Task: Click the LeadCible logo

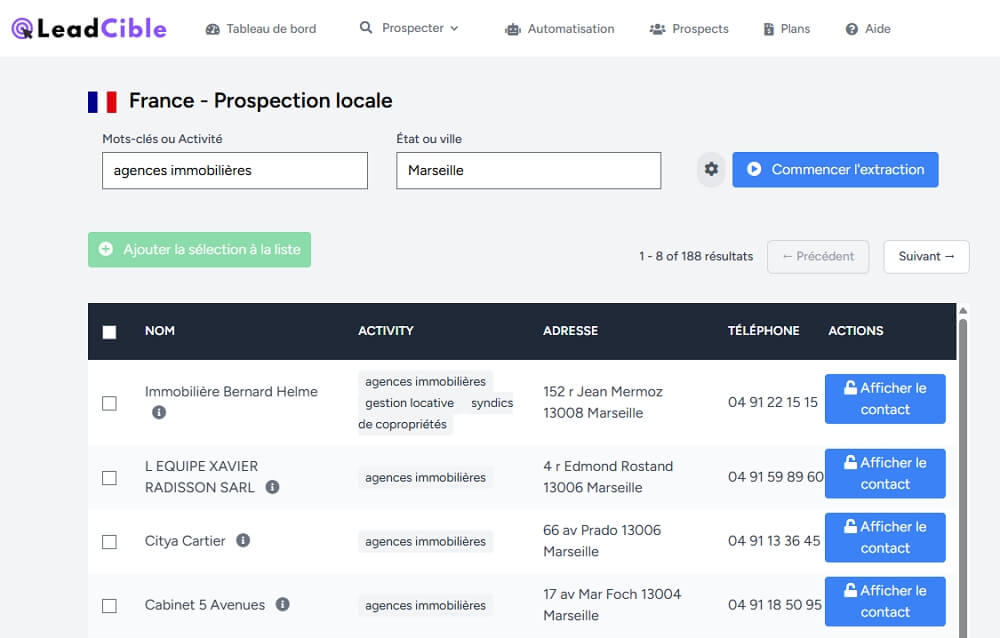Action: [x=88, y=28]
